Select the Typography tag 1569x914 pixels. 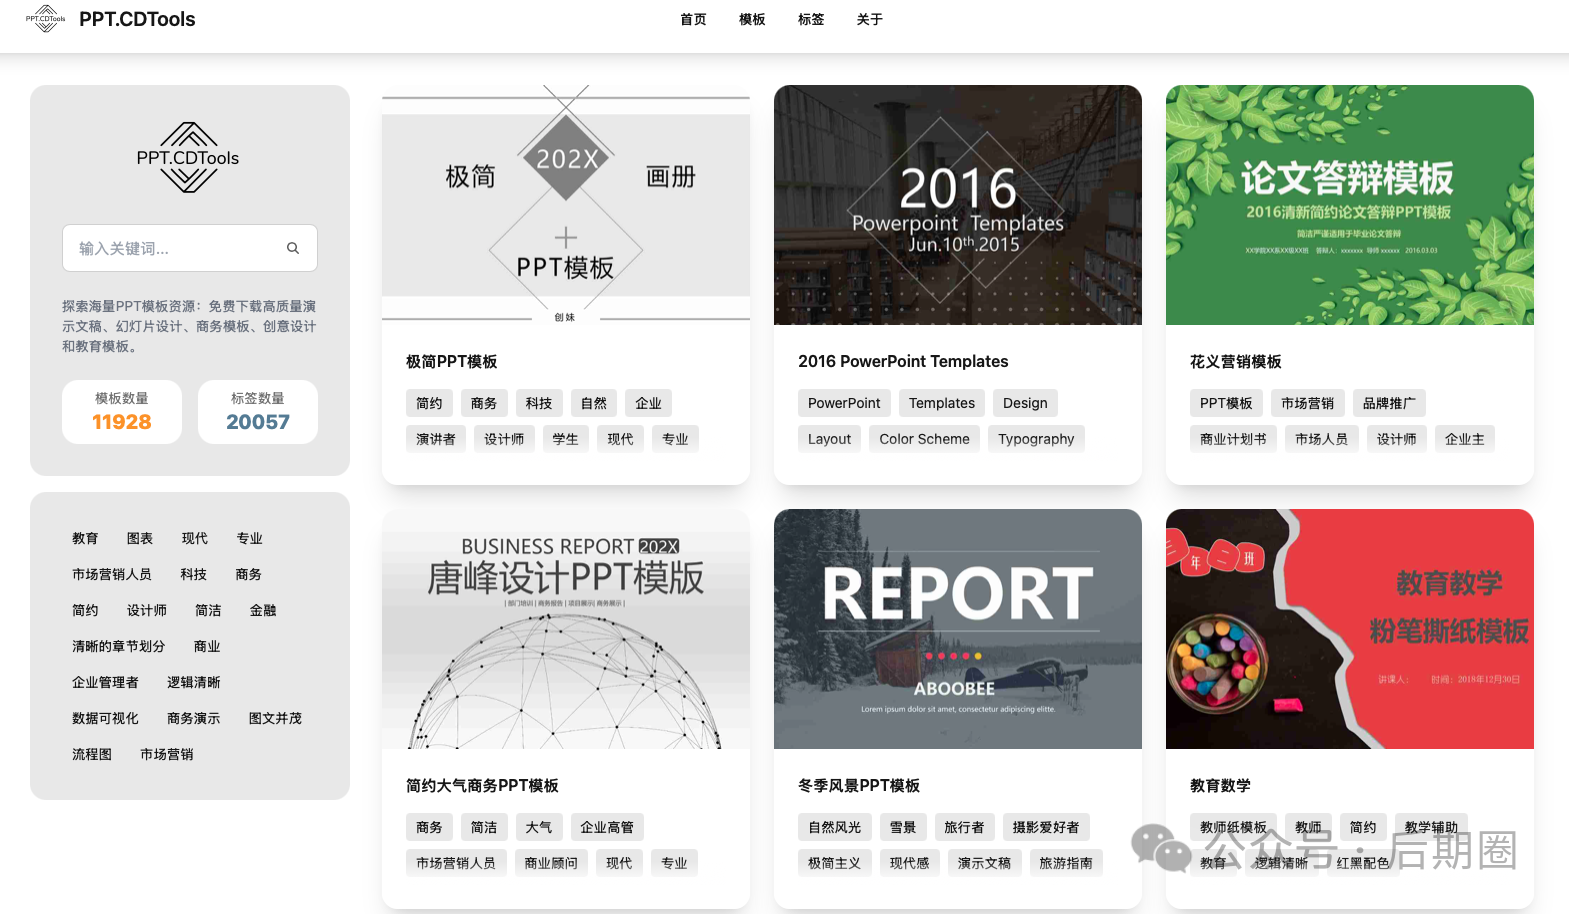[x=1036, y=439]
